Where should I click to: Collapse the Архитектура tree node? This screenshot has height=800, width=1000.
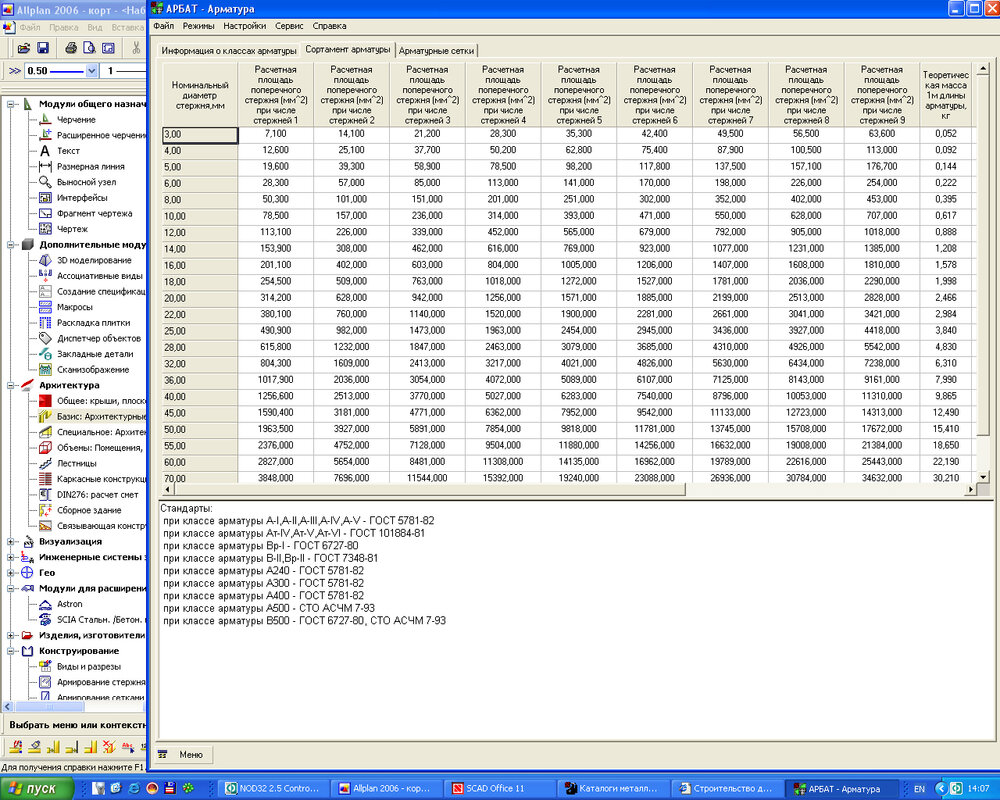click(x=12, y=385)
